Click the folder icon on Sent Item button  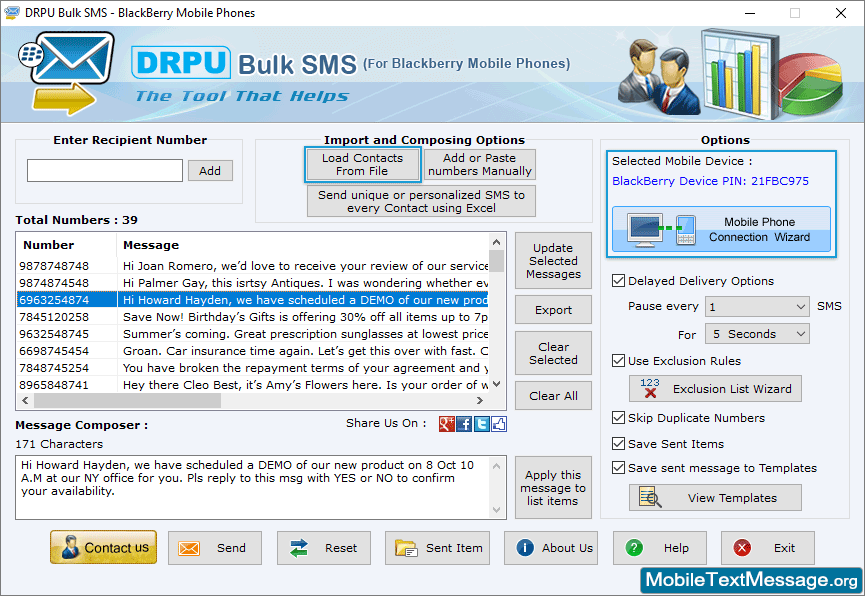(x=406, y=548)
